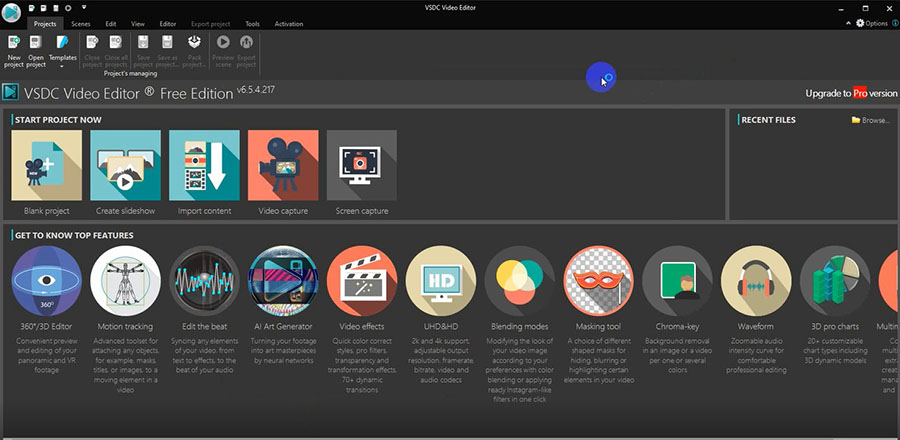
Task: Open an existing project via Open project
Action: tap(36, 51)
